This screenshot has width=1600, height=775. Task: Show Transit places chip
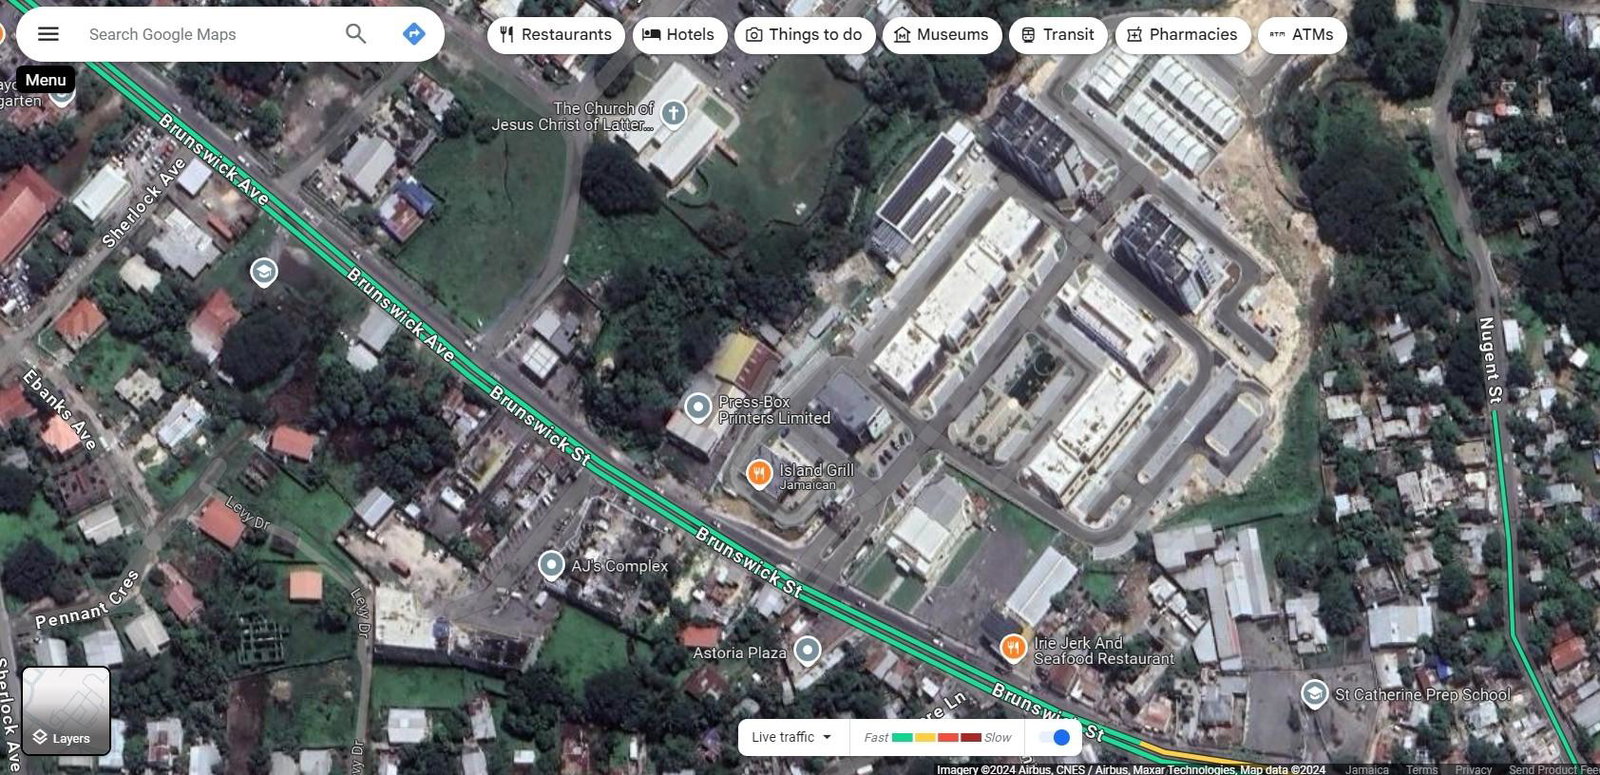pos(1058,35)
